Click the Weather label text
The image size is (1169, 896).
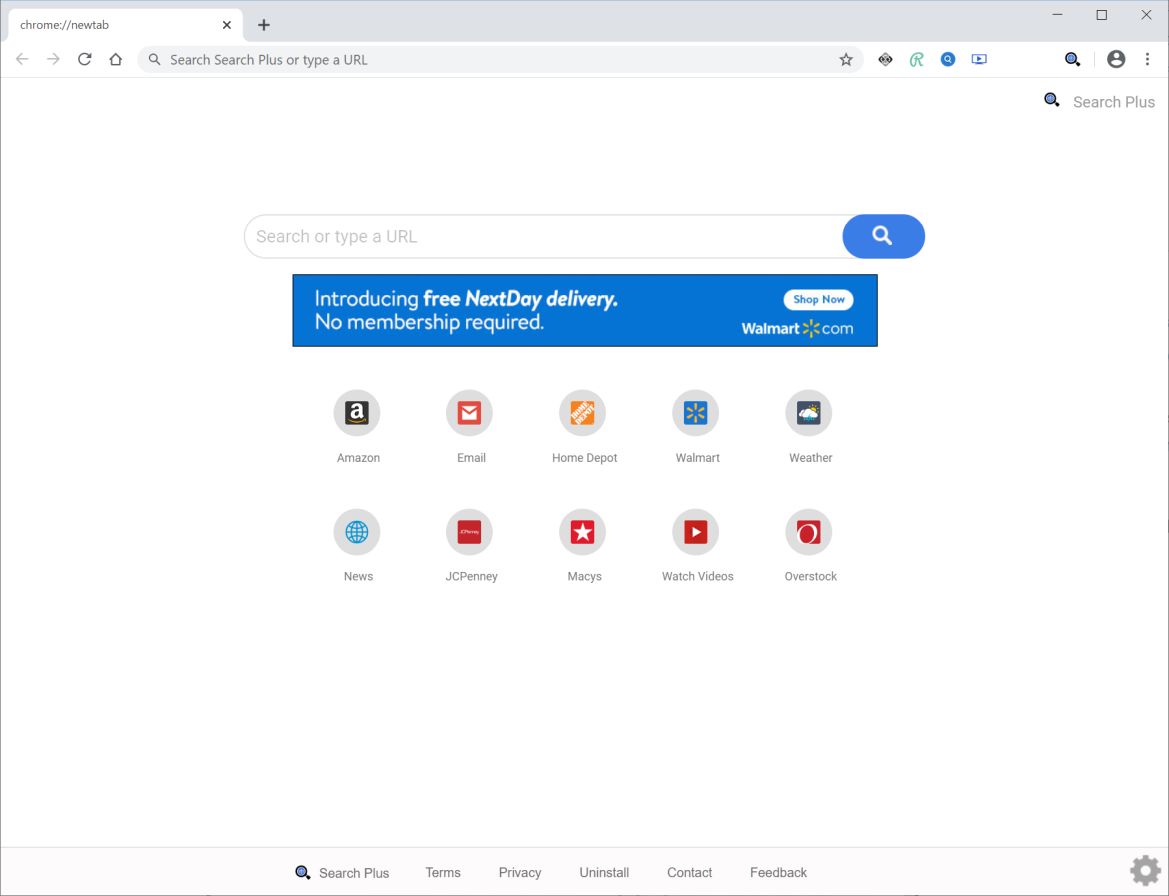(810, 458)
